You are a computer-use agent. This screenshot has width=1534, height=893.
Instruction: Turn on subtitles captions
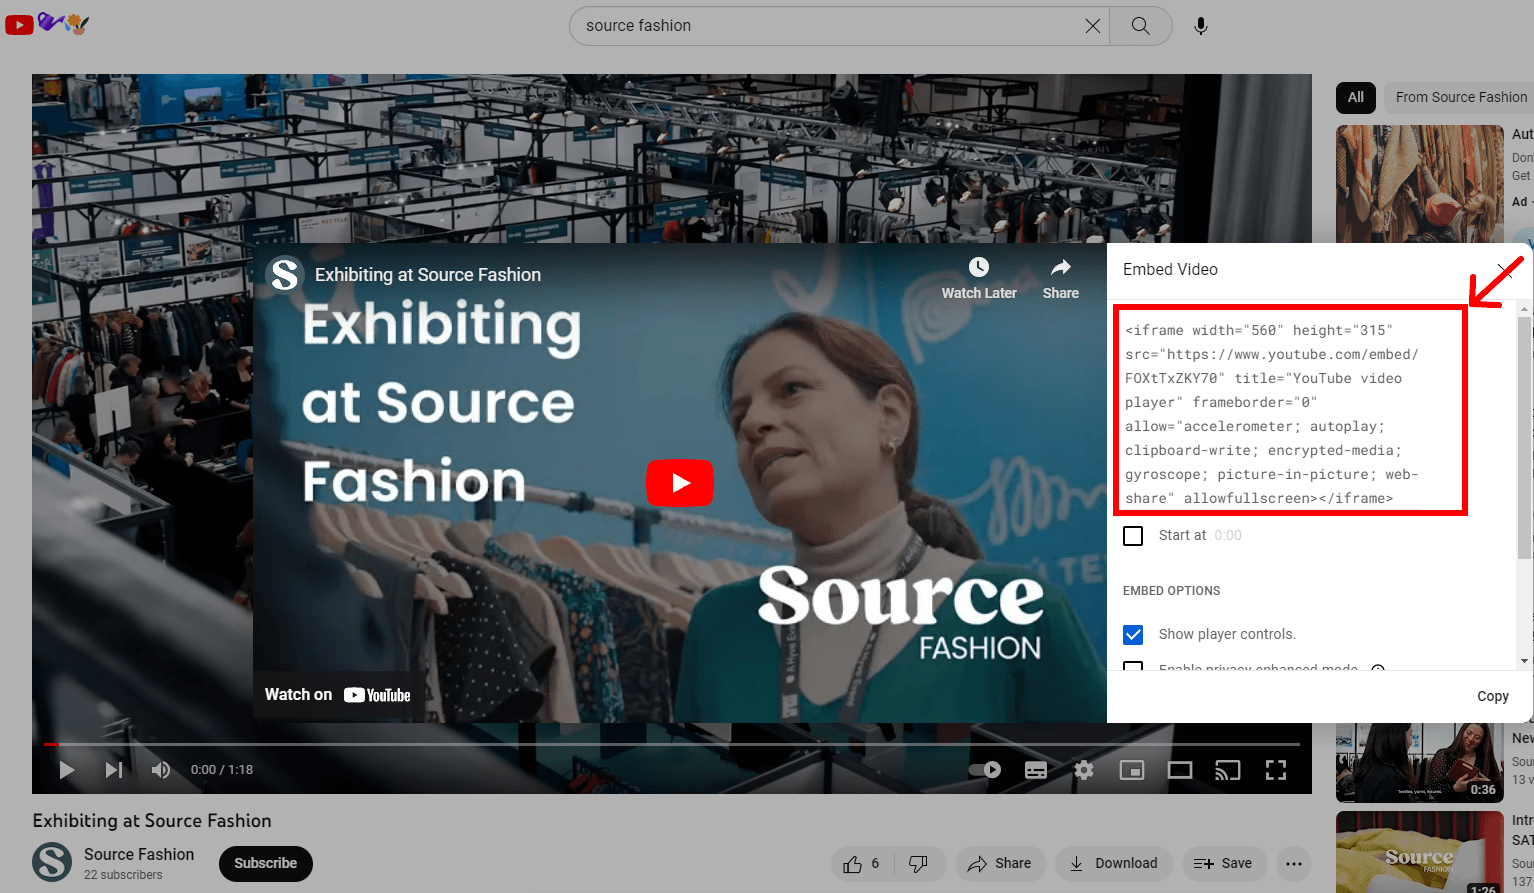[1036, 770]
